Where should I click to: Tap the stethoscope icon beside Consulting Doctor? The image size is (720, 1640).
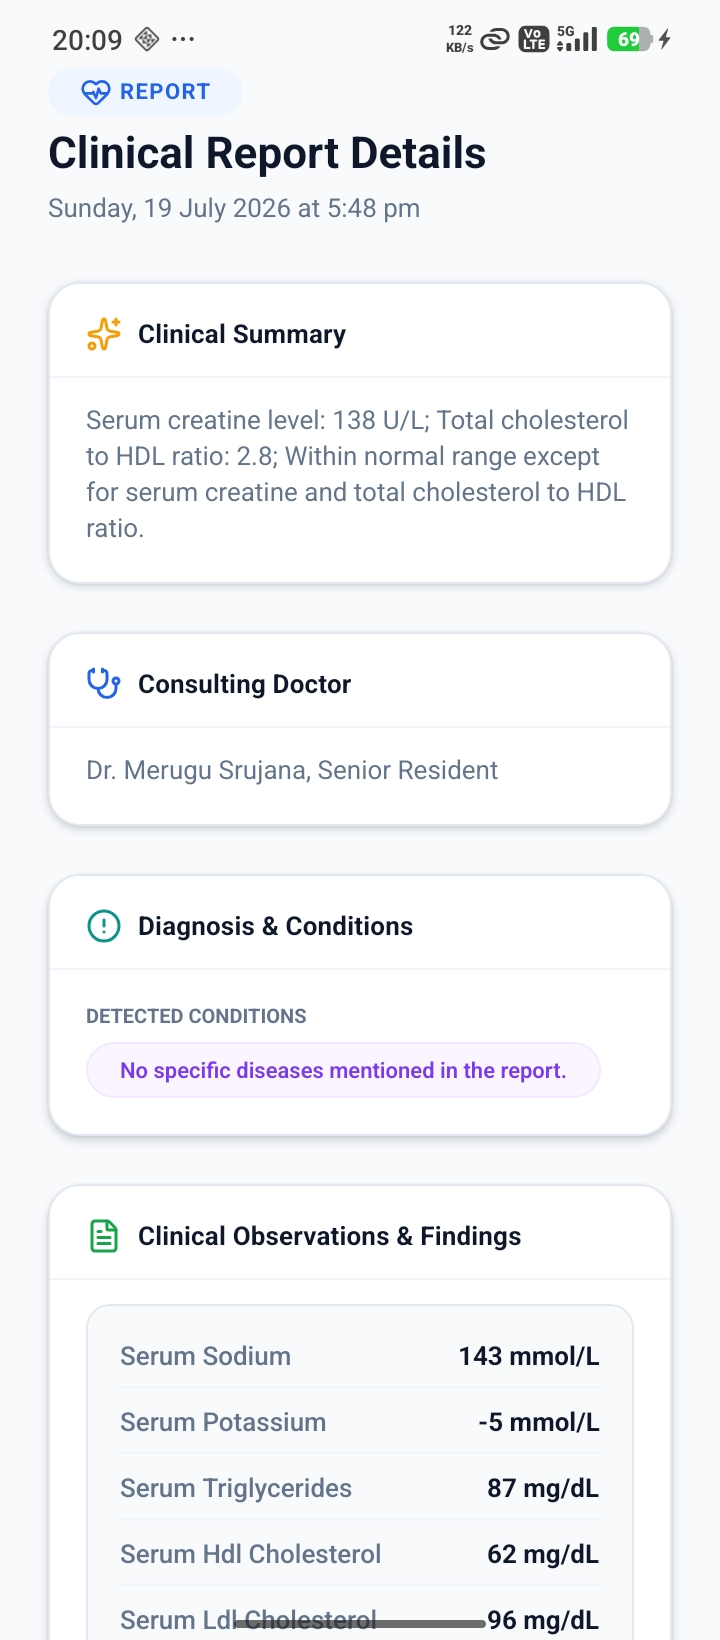click(x=104, y=684)
